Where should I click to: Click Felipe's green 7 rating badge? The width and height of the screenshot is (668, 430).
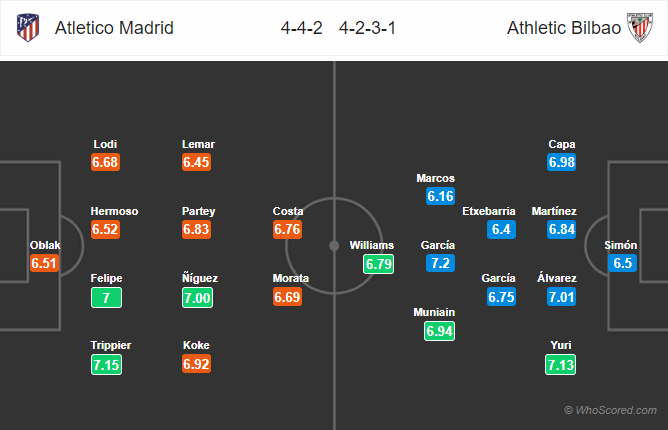pos(106,297)
